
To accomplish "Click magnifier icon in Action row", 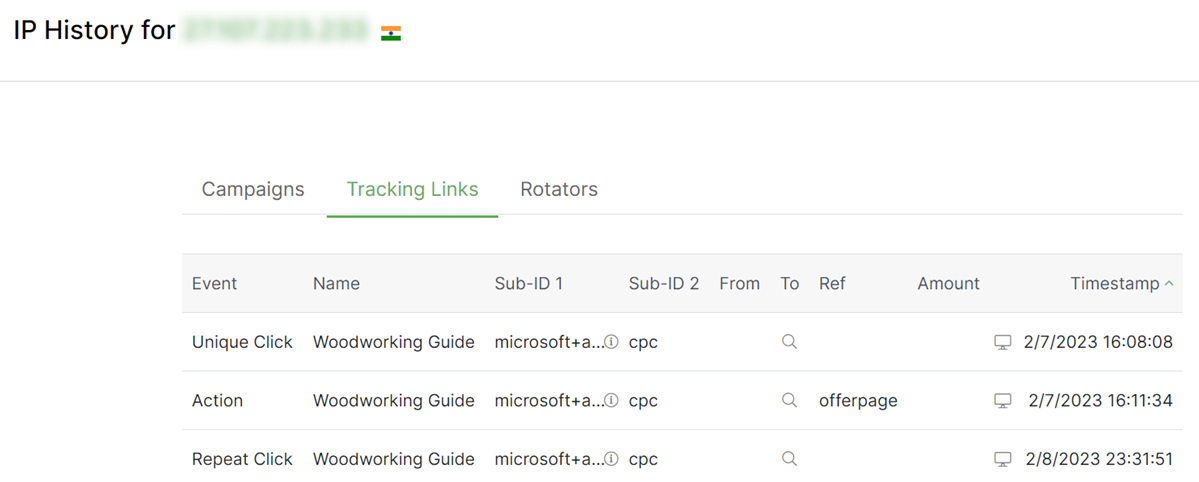I will click(x=789, y=401).
